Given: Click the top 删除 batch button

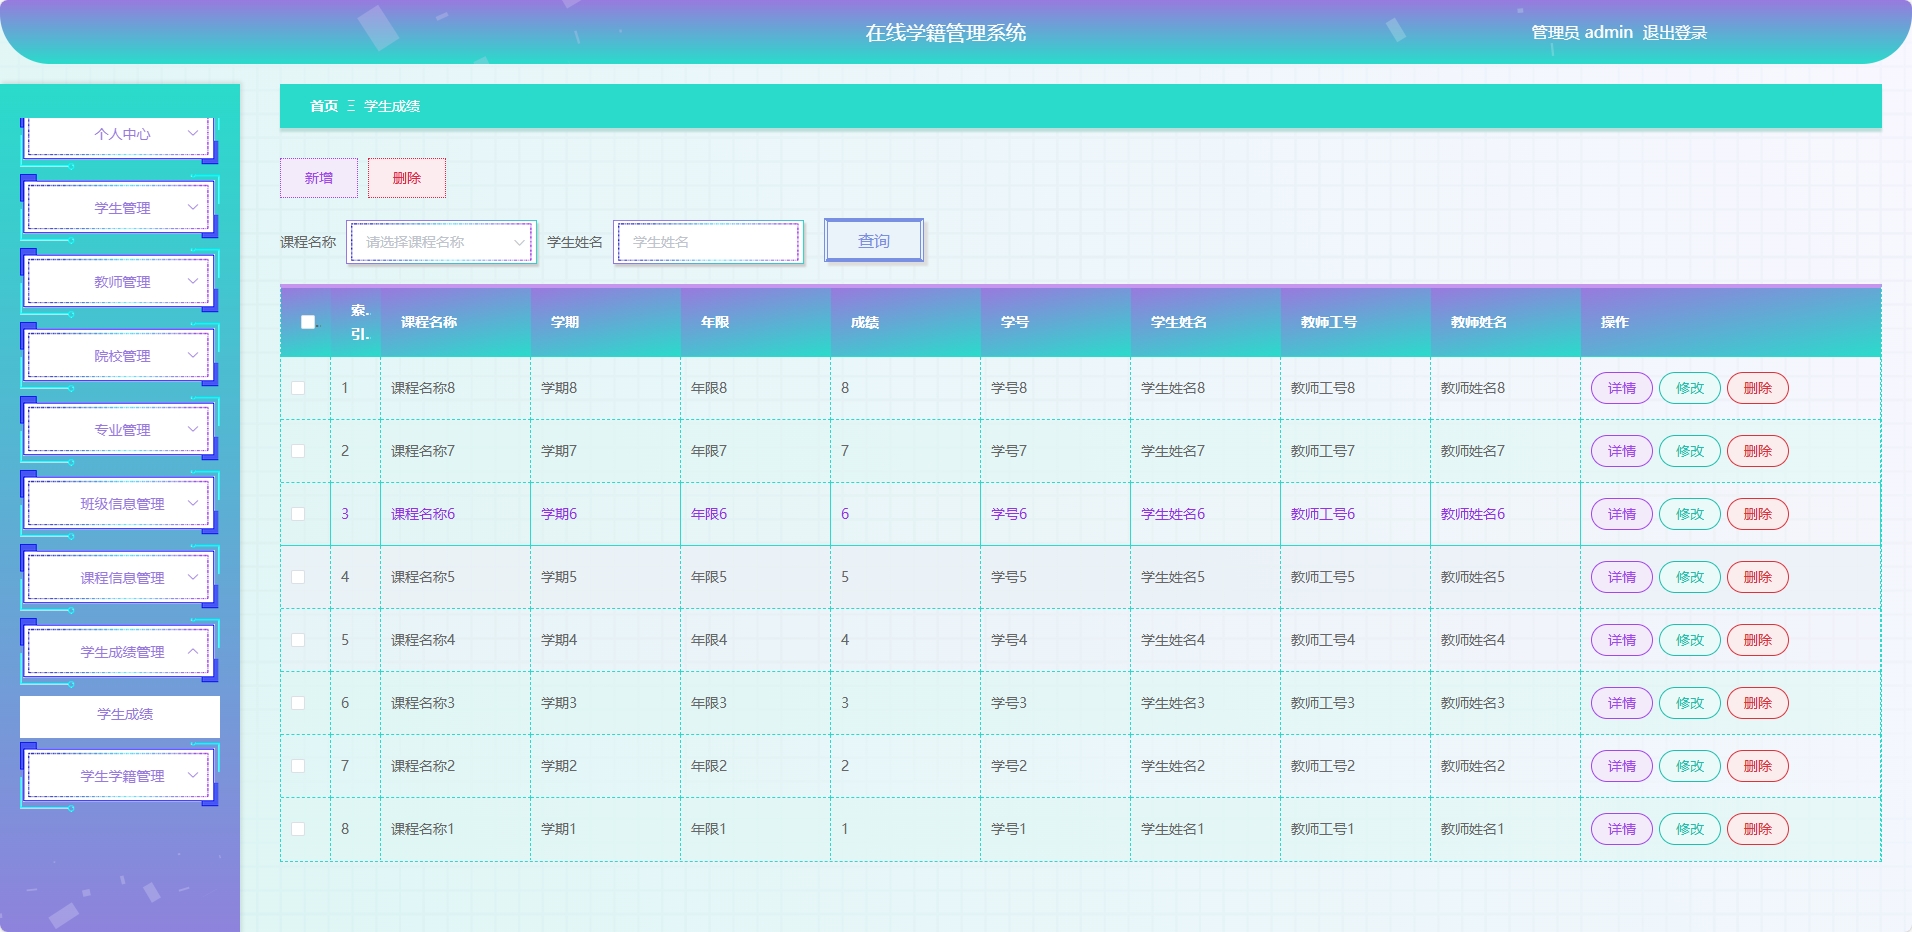Looking at the screenshot, I should click(x=407, y=178).
